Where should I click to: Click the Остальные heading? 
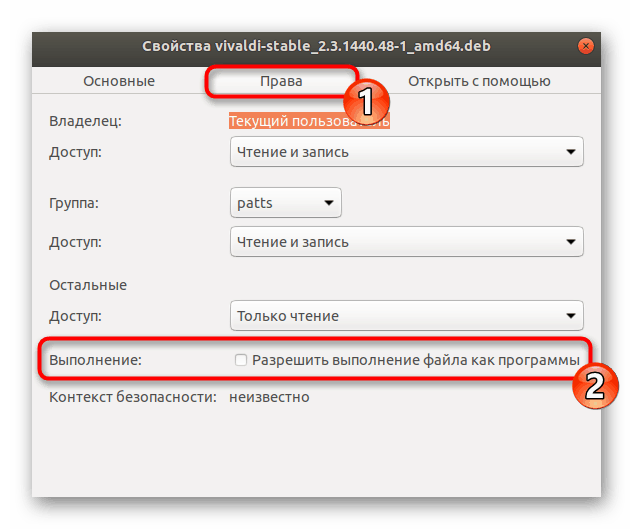(x=88, y=285)
